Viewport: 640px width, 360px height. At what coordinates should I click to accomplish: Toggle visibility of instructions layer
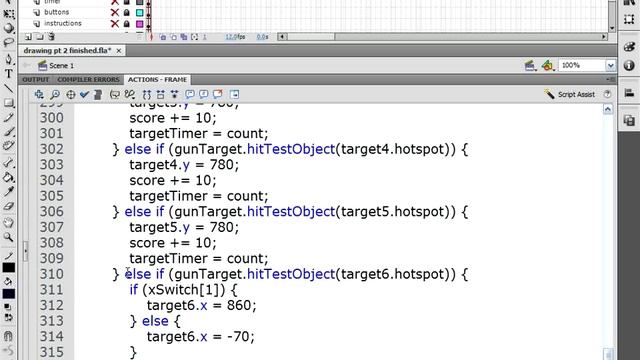(x=115, y=24)
